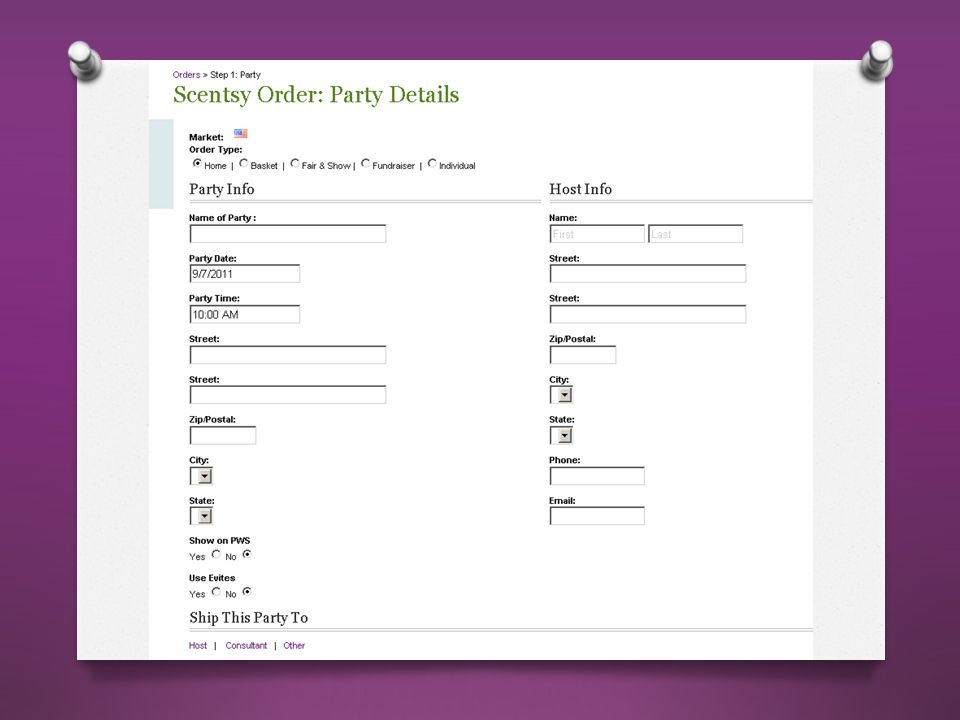Screen dimensions: 960x720
Task: Click the Party Info Zip/Postal field
Action: coord(223,435)
